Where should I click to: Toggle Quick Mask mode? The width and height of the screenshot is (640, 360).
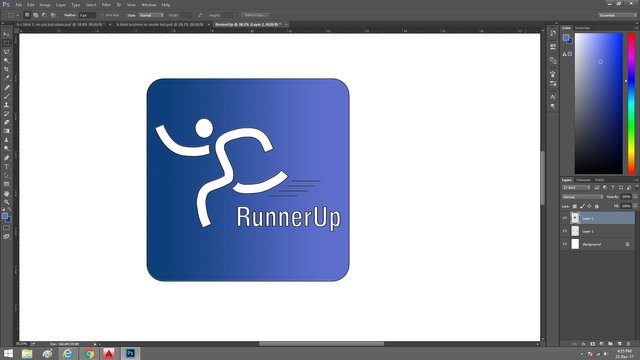[x=6, y=228]
